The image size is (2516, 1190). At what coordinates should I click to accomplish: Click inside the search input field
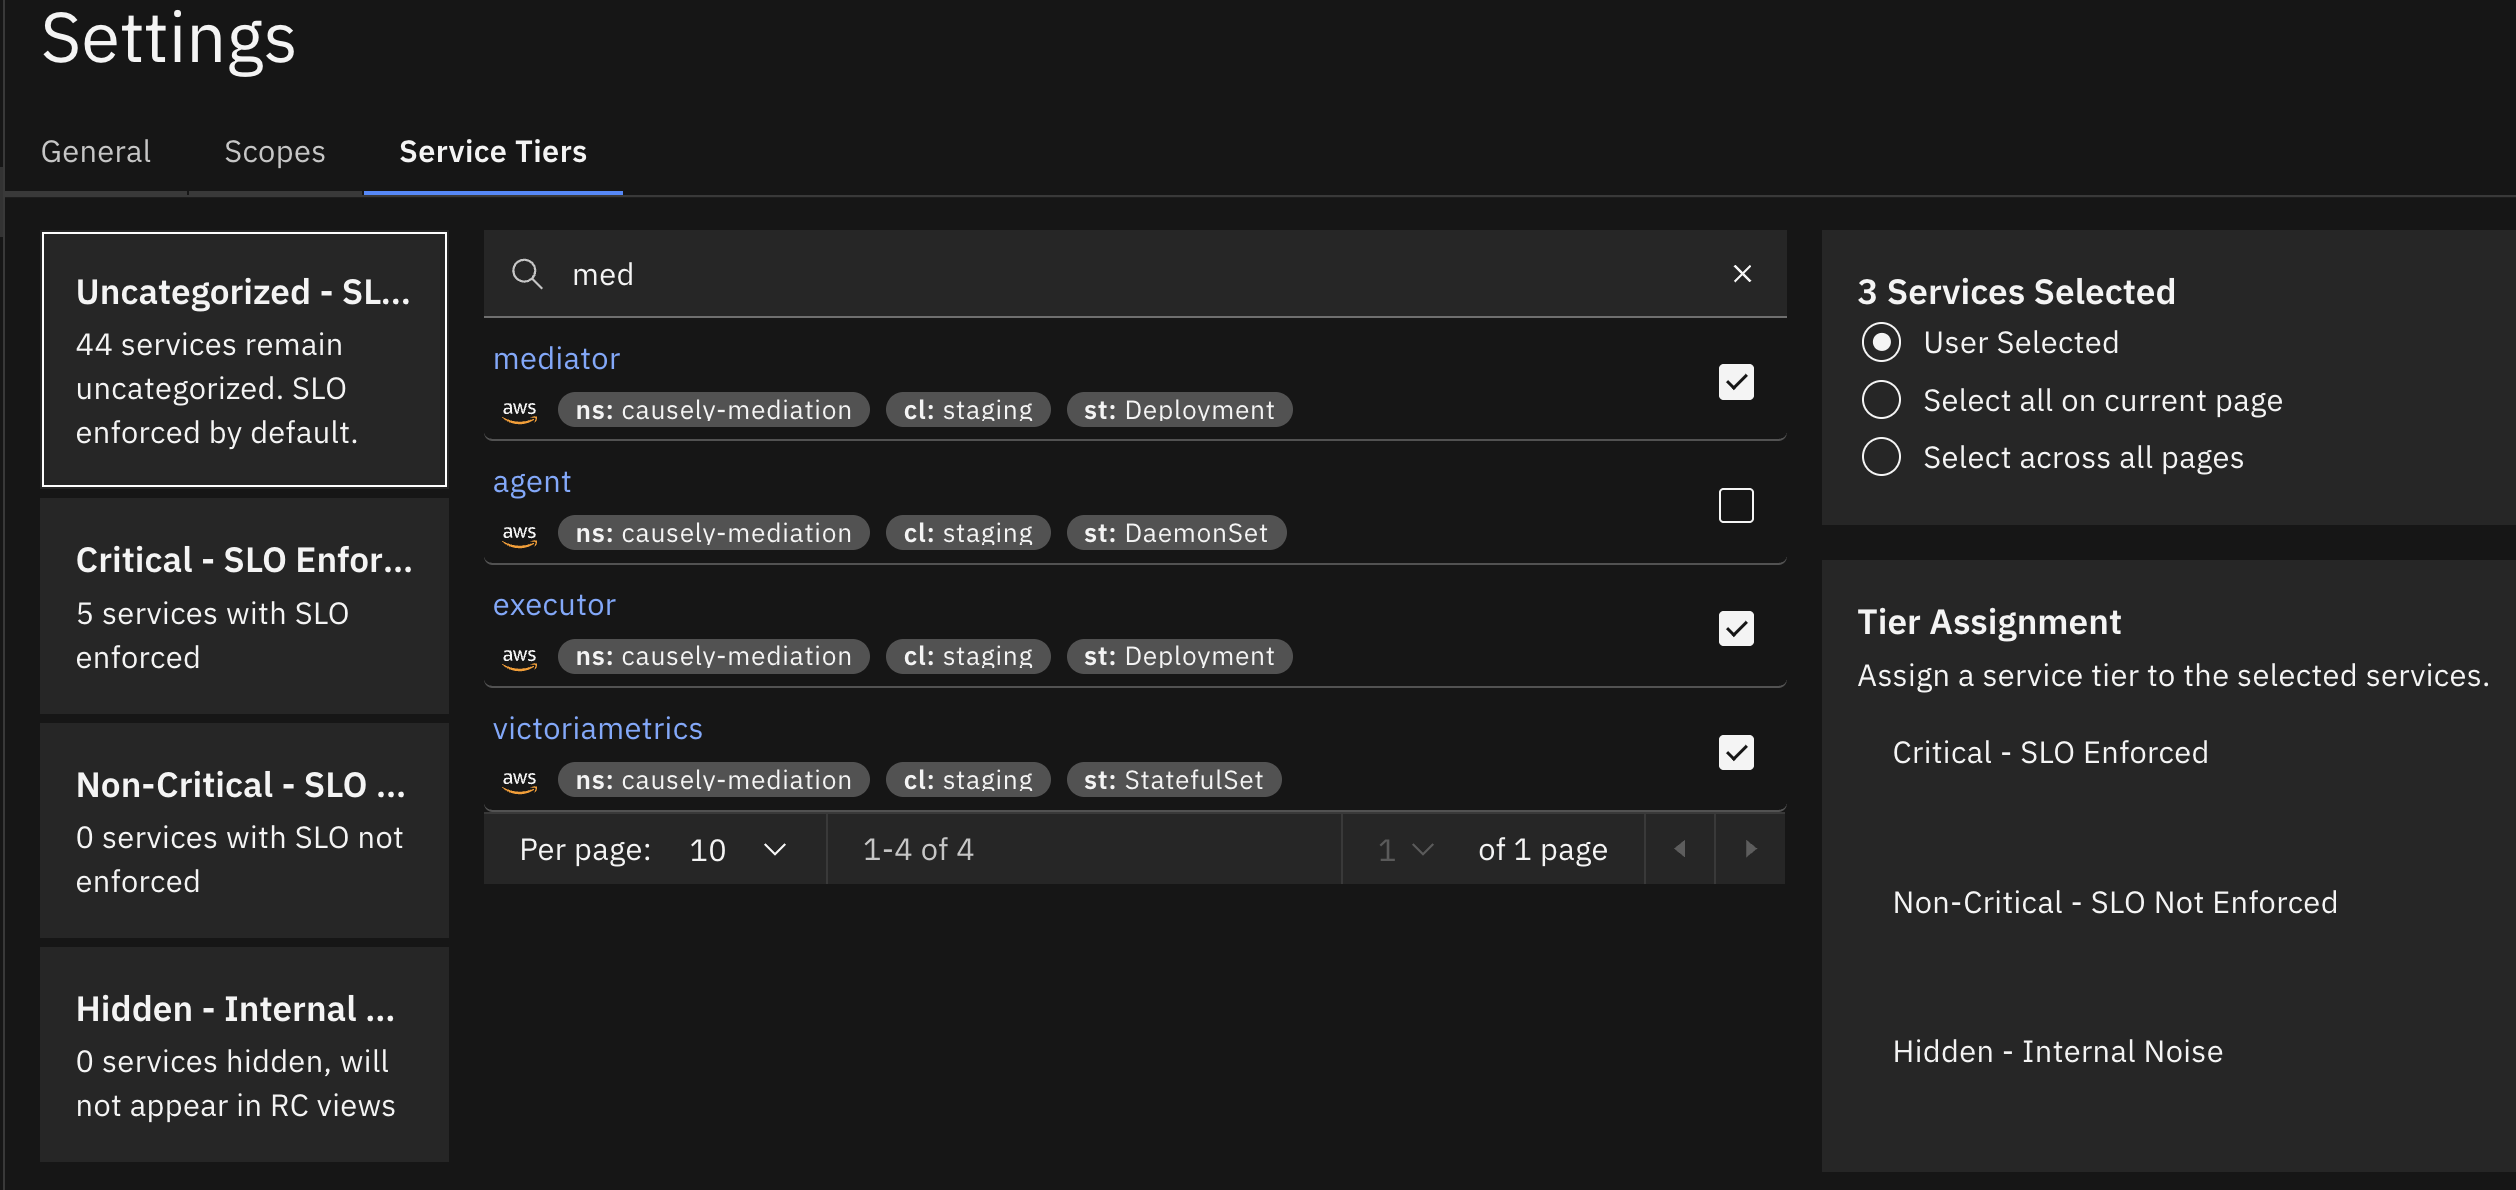click(1100, 273)
